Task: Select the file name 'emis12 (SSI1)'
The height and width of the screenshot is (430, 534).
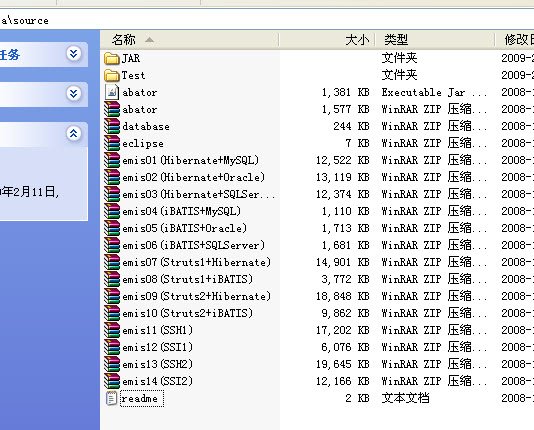Action: tap(158, 348)
